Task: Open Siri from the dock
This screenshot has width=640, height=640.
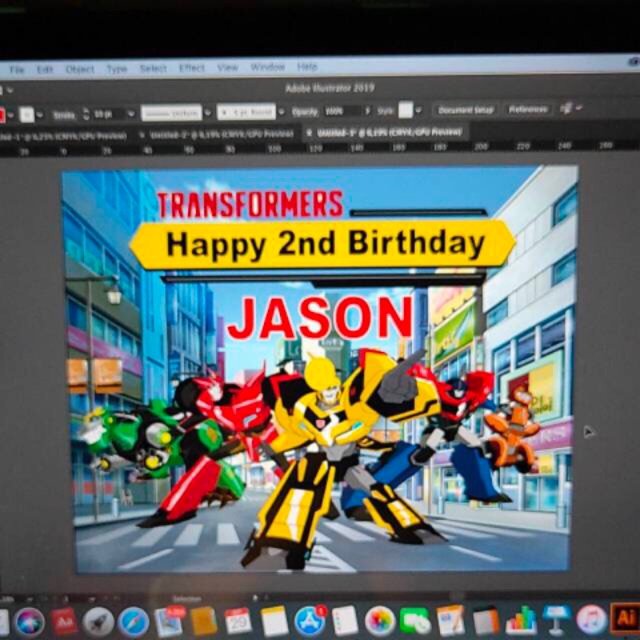Action: (29, 621)
